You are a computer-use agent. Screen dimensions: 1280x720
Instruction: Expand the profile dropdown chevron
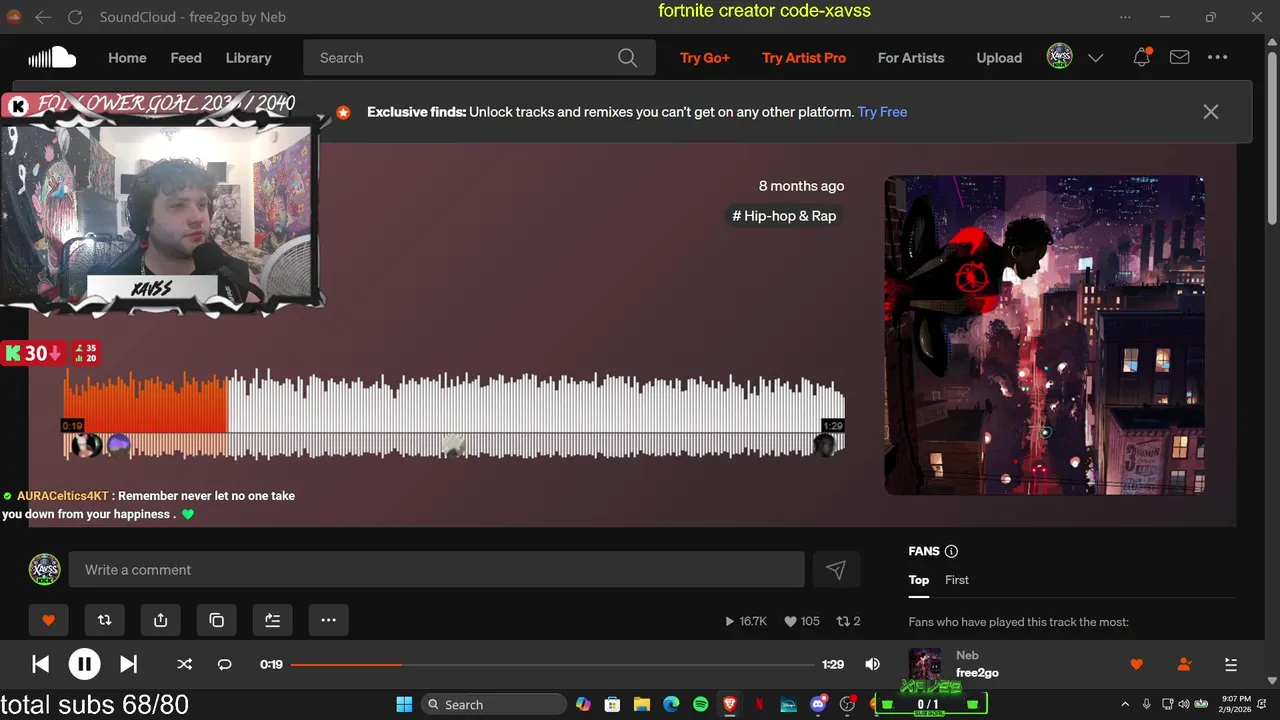pos(1095,58)
